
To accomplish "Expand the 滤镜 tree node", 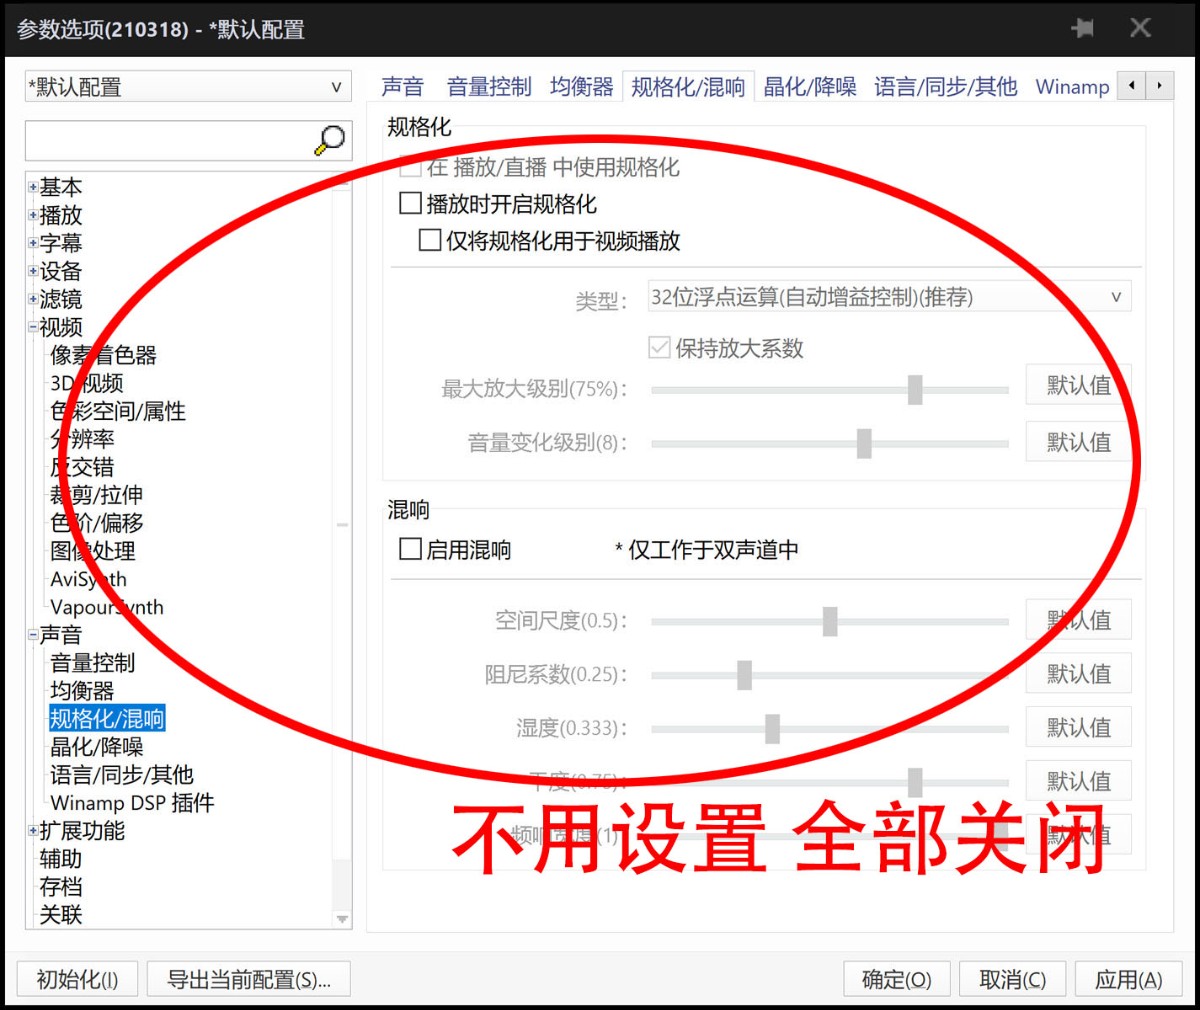I will (33, 299).
